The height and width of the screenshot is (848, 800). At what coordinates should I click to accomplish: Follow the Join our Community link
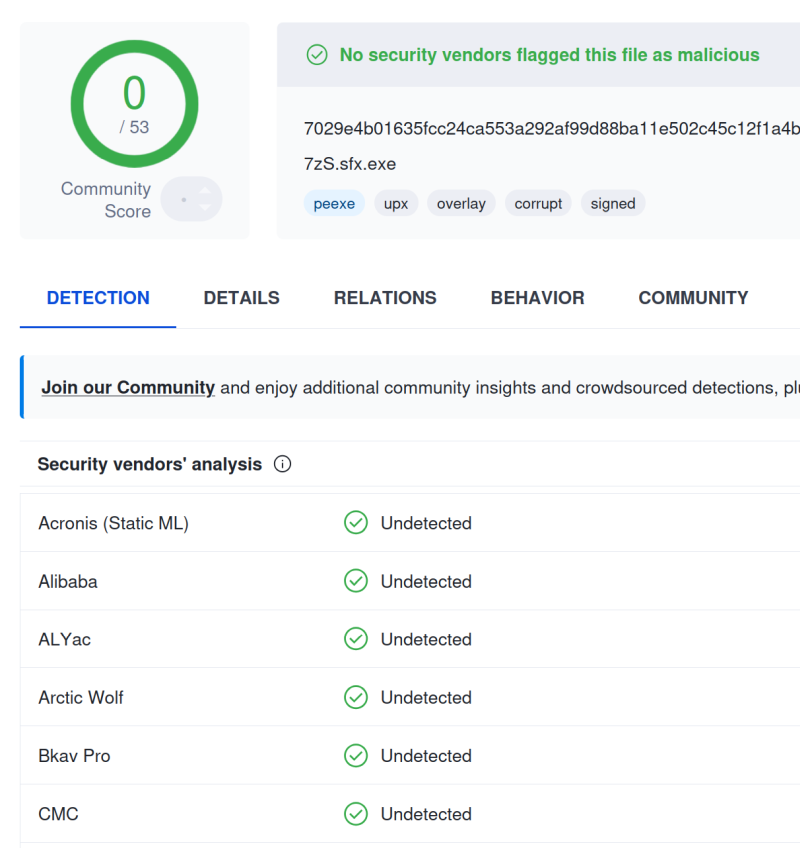click(128, 387)
